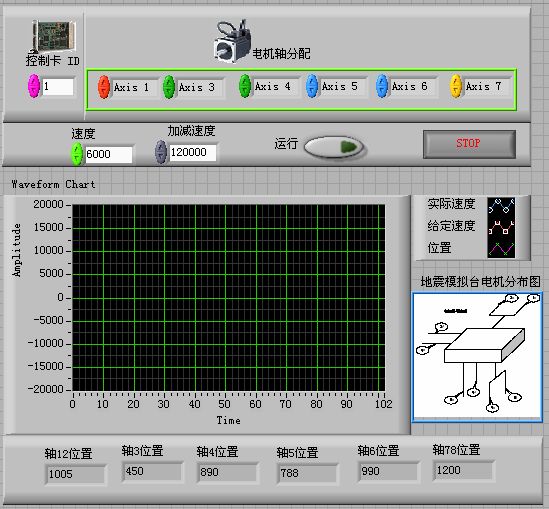549x509 pixels.
Task: Click the 加减速度 value field 120000
Action: pyautogui.click(x=193, y=152)
